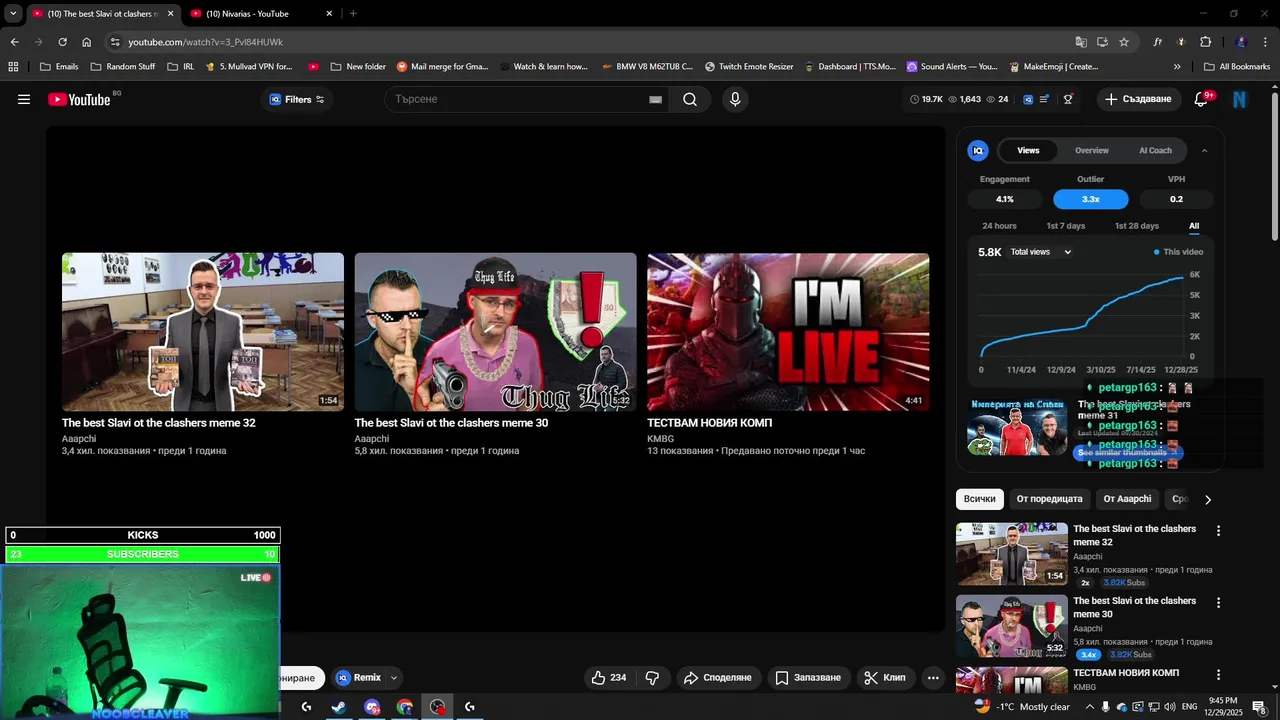Select the От поредицата filter chip
This screenshot has height=720, width=1280.
click(1049, 499)
